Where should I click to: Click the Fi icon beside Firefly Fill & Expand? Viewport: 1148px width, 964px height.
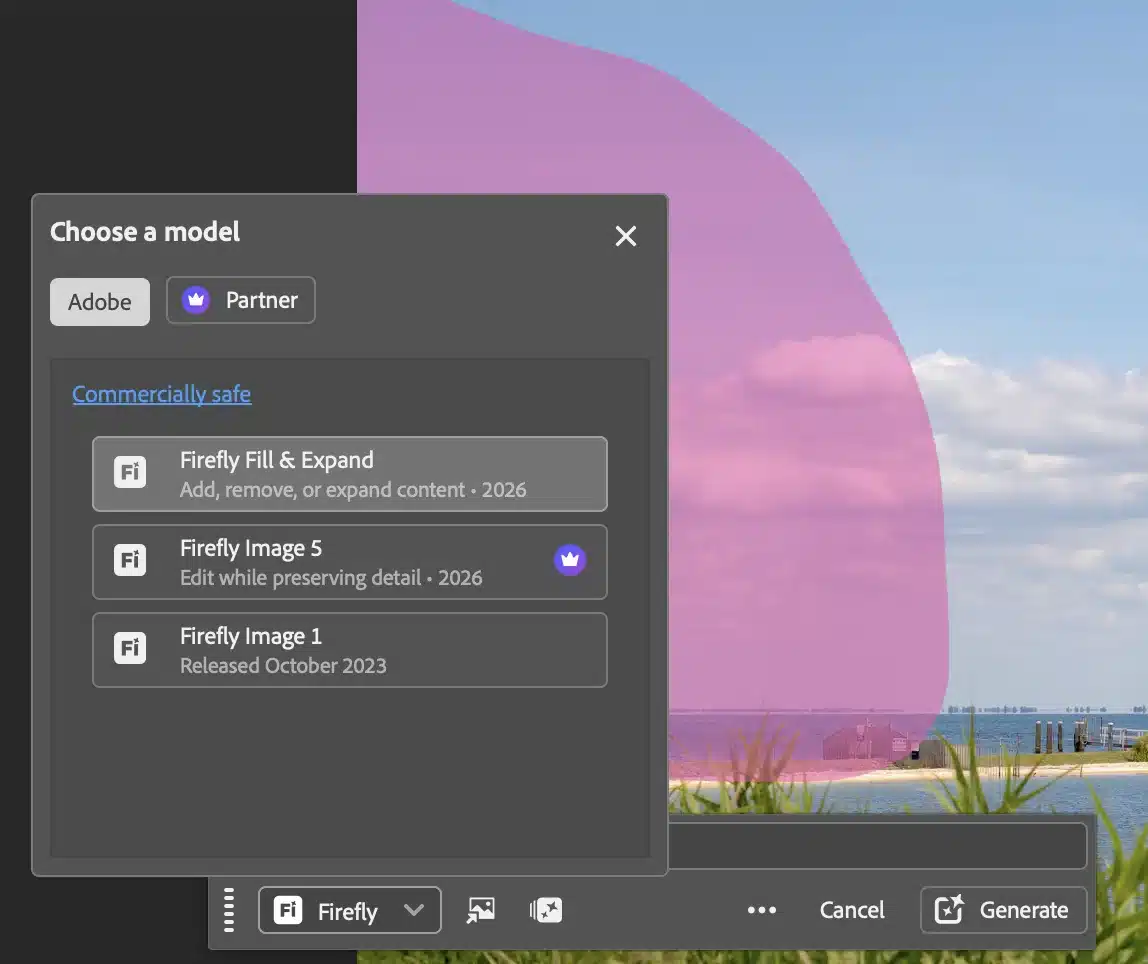point(130,472)
